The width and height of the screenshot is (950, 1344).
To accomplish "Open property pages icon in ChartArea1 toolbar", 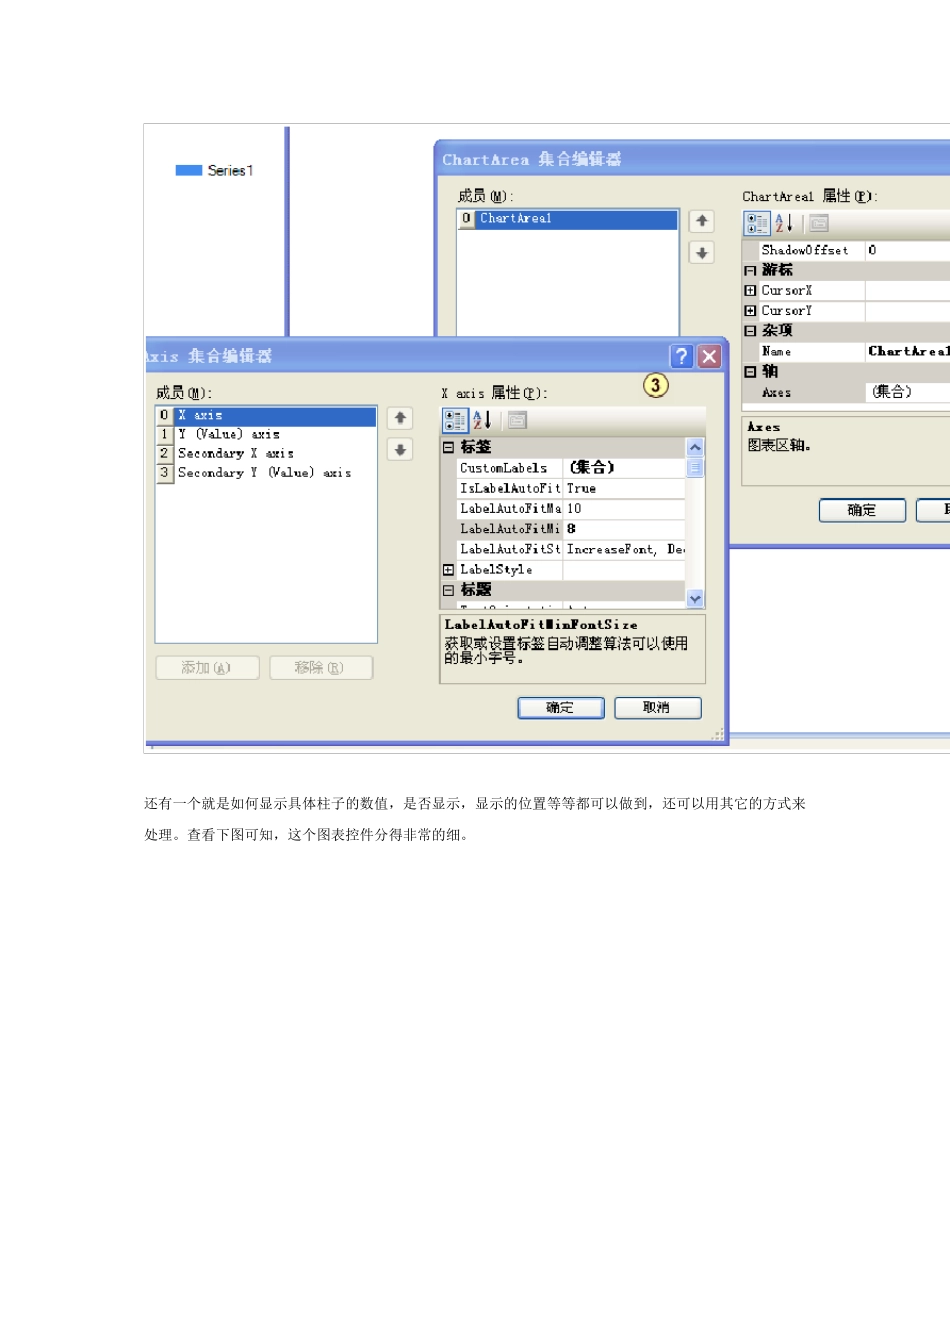I will [x=819, y=223].
